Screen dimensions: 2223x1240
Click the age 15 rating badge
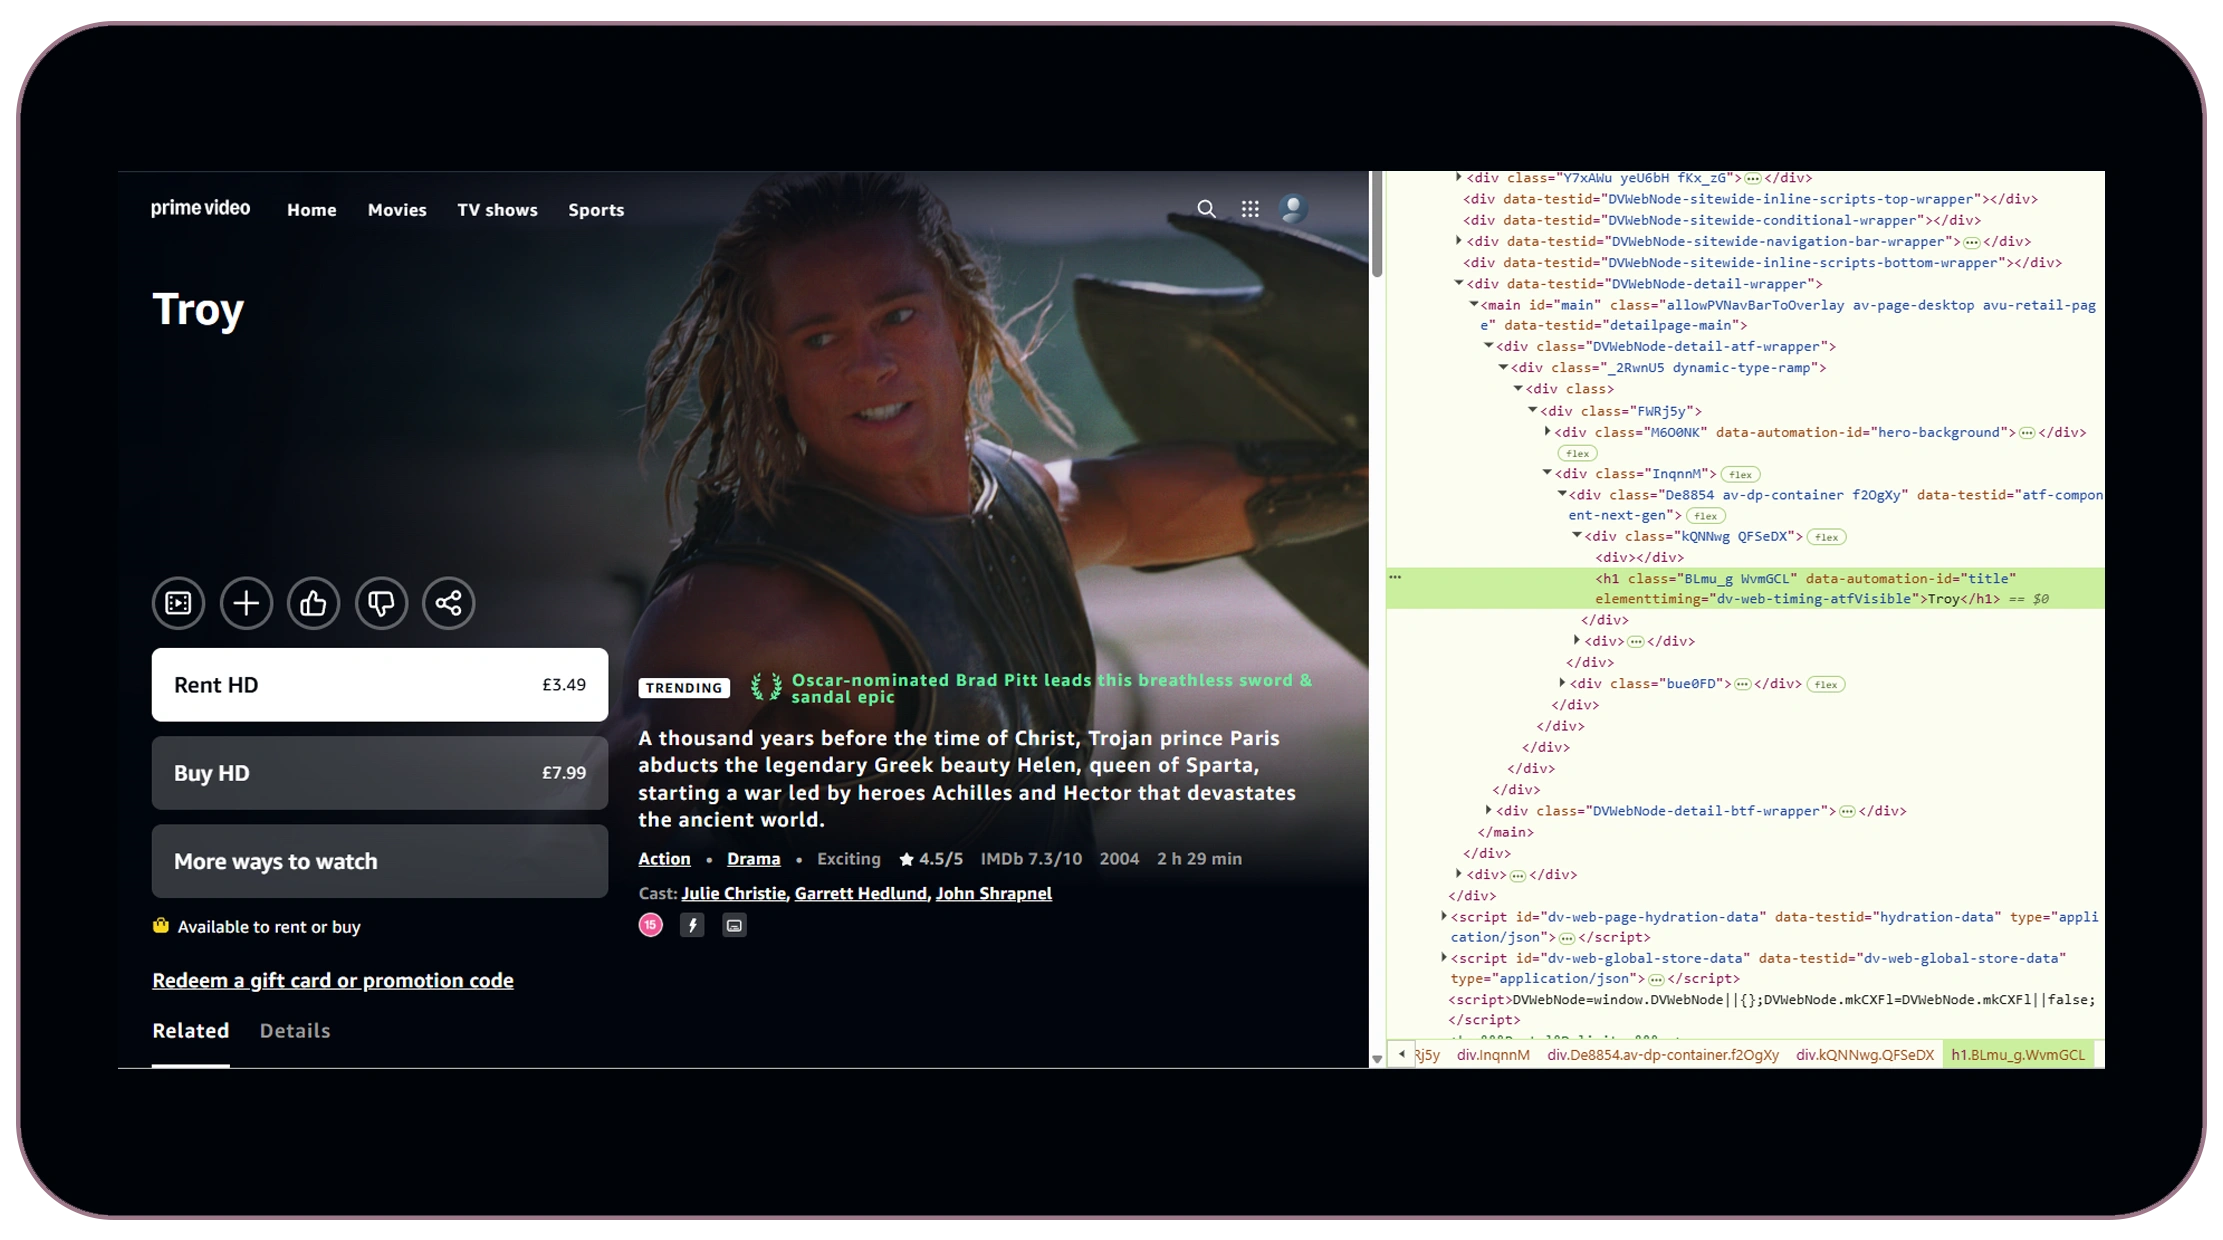[x=651, y=925]
